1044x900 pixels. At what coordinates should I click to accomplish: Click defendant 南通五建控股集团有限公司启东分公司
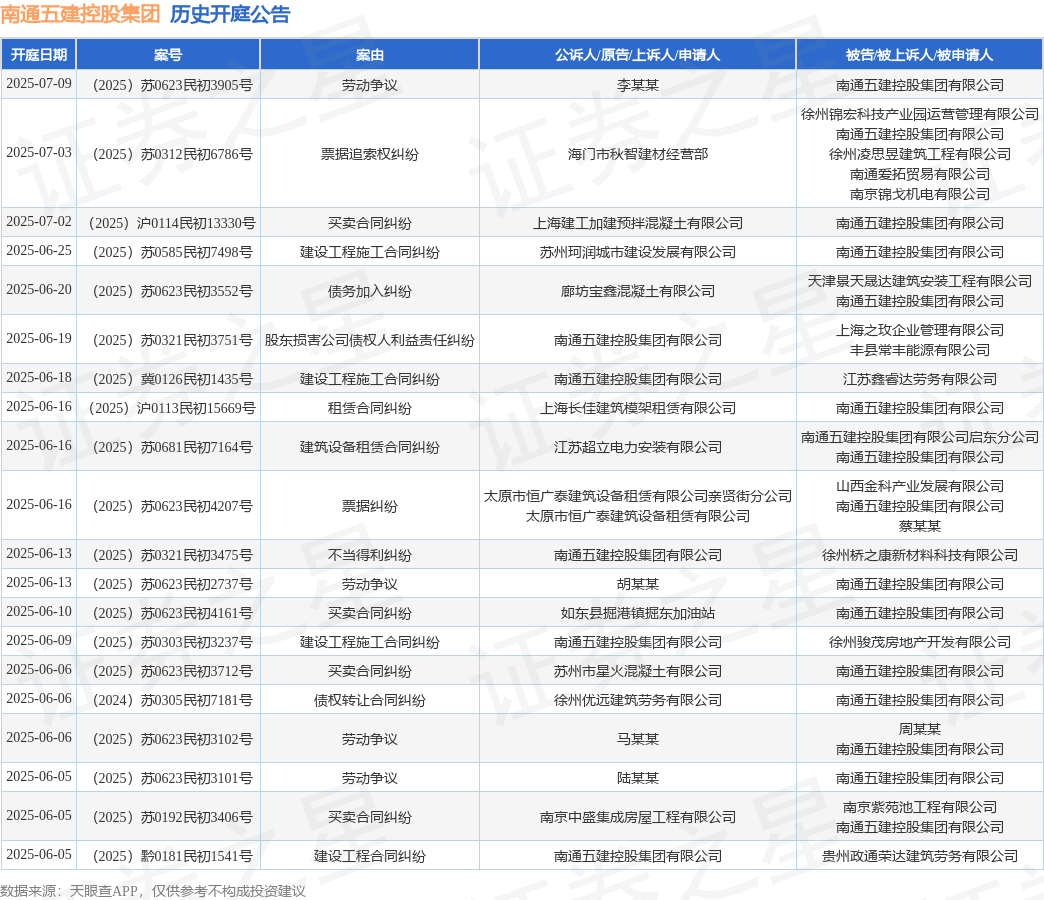point(919,437)
